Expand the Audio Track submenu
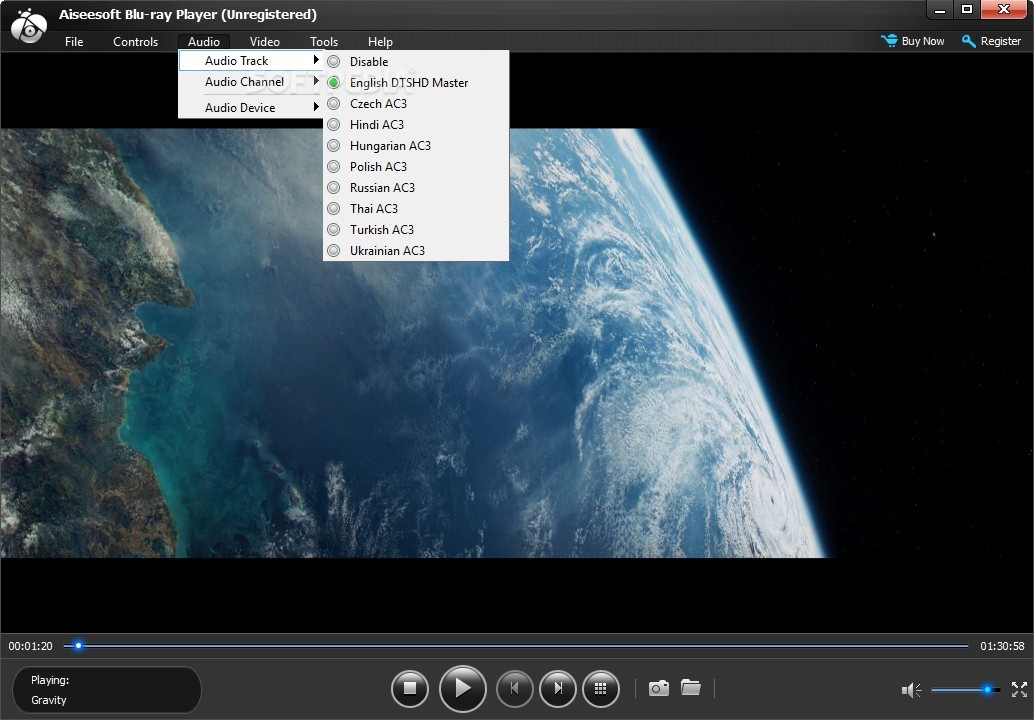 [x=251, y=61]
